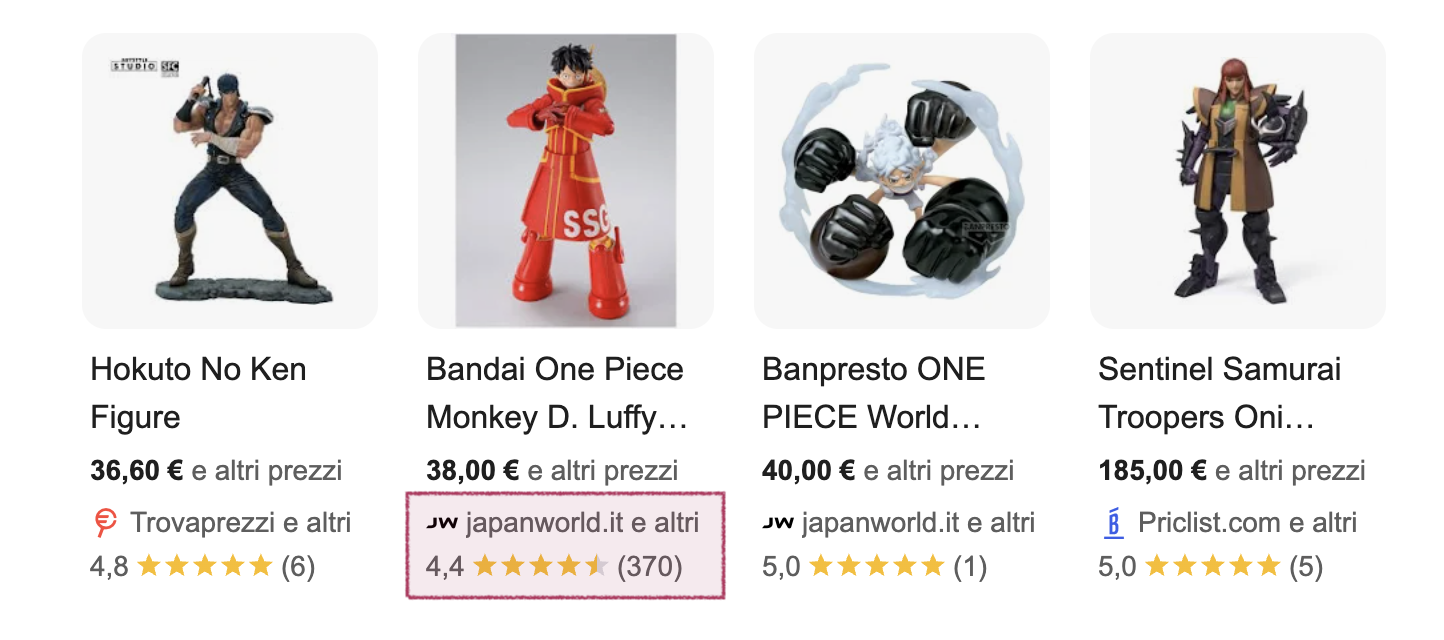This screenshot has height=640, width=1444.
Task: Click the 185,00 € price
Action: 1153,471
